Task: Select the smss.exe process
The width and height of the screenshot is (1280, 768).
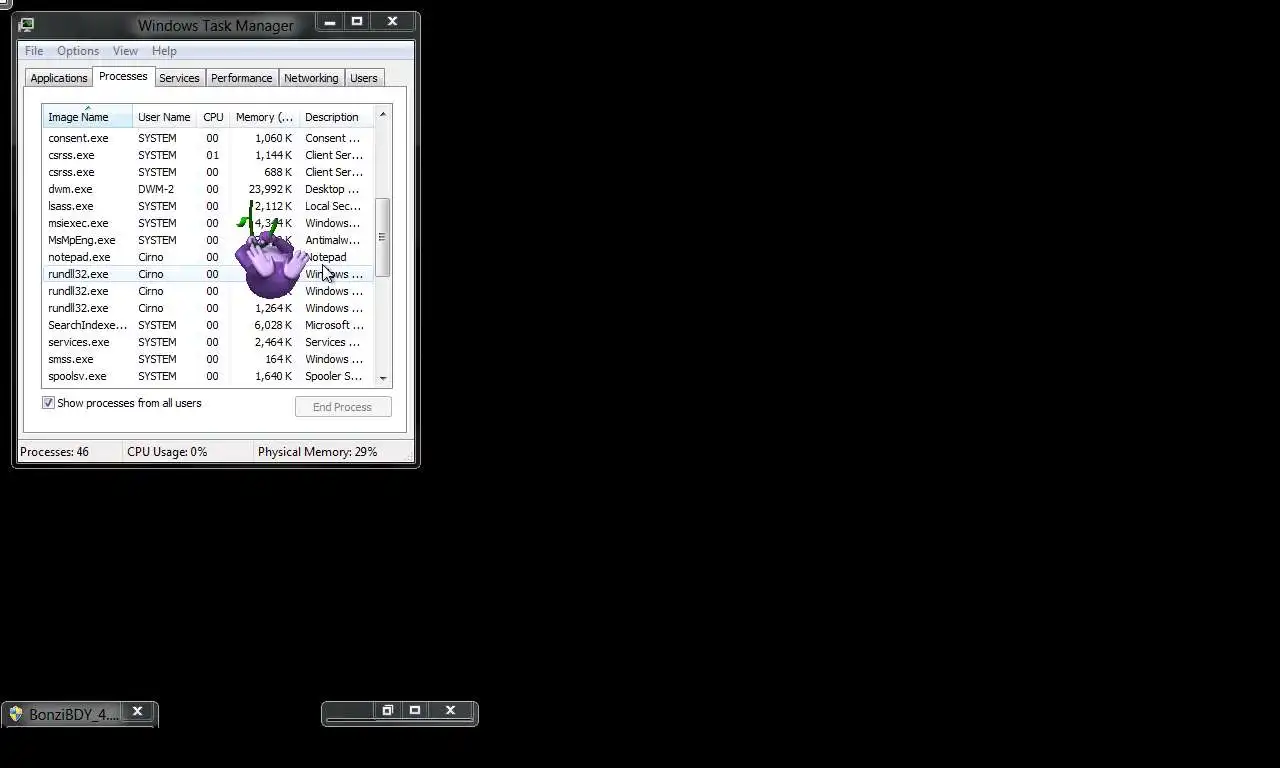Action: click(x=208, y=359)
